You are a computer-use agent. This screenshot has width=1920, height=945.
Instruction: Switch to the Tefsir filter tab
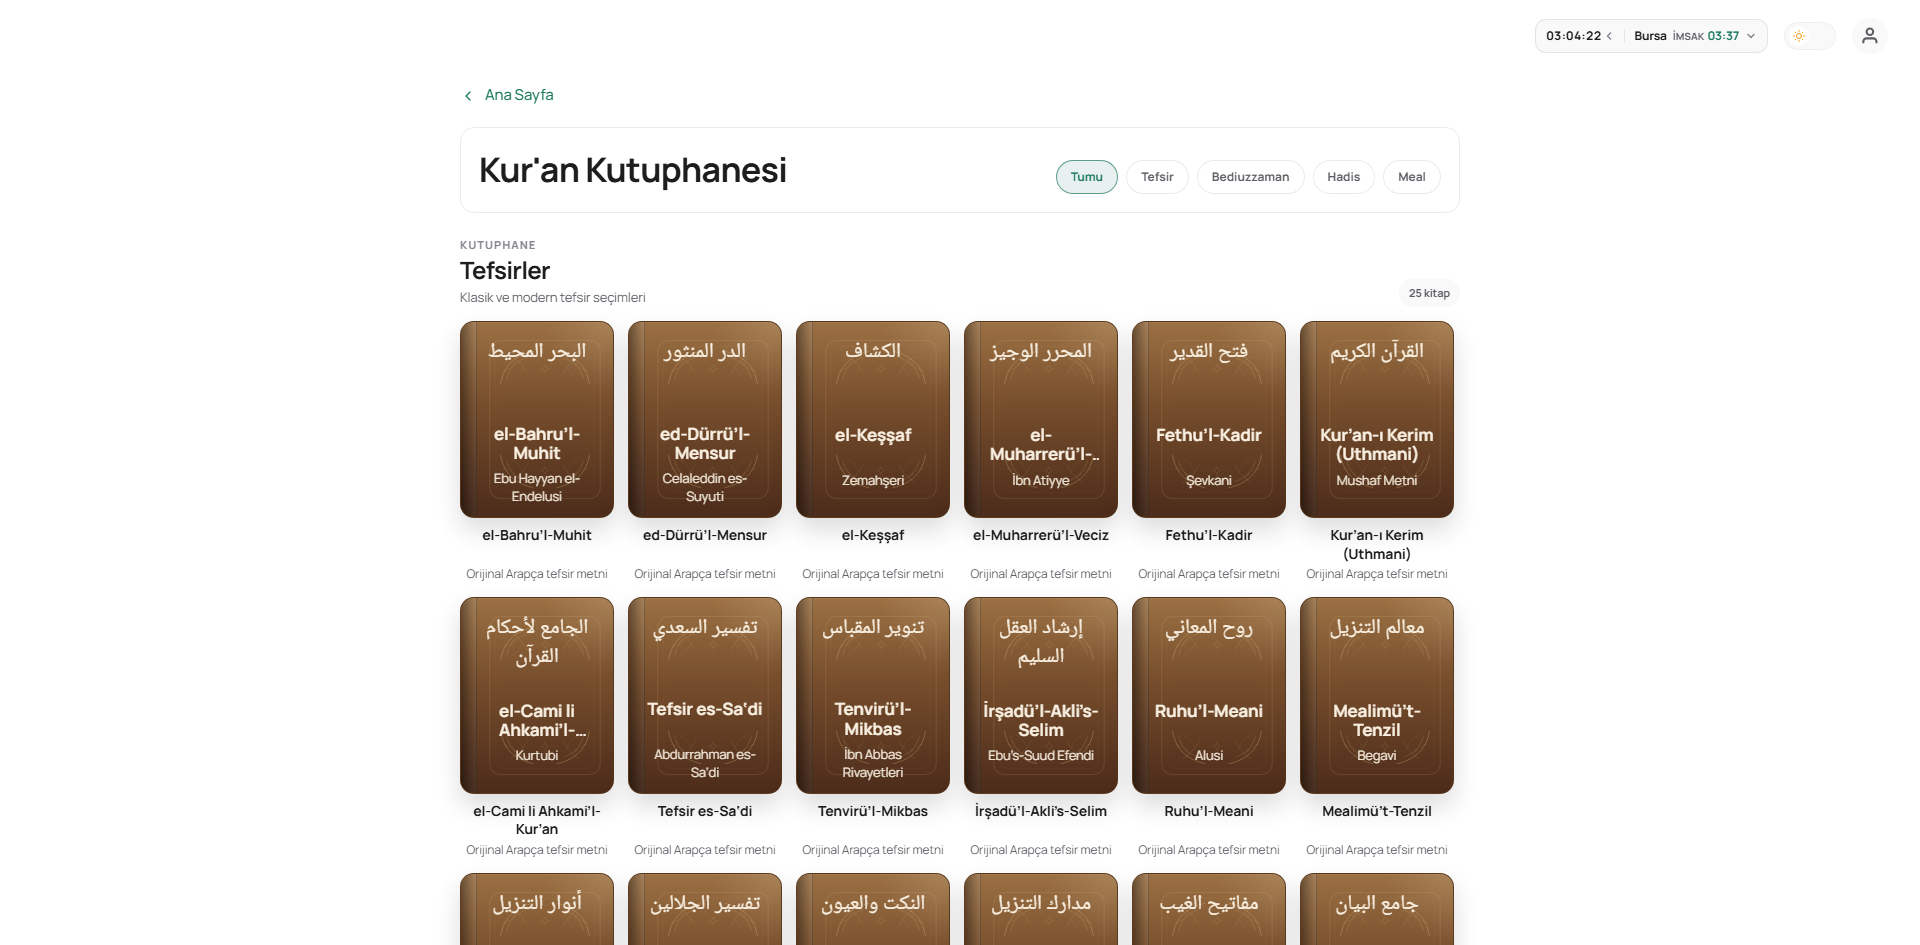click(1157, 177)
